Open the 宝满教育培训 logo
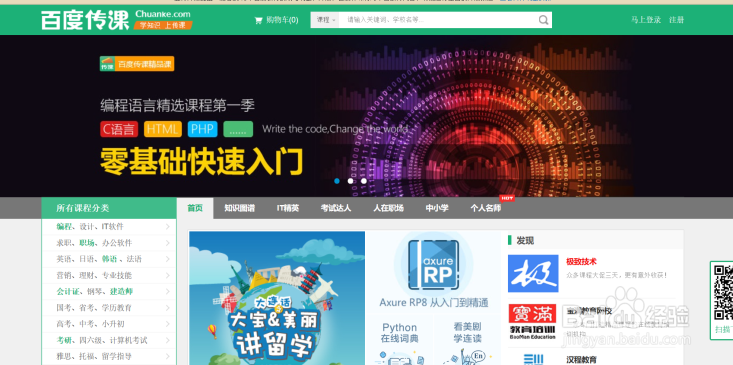 (x=532, y=322)
